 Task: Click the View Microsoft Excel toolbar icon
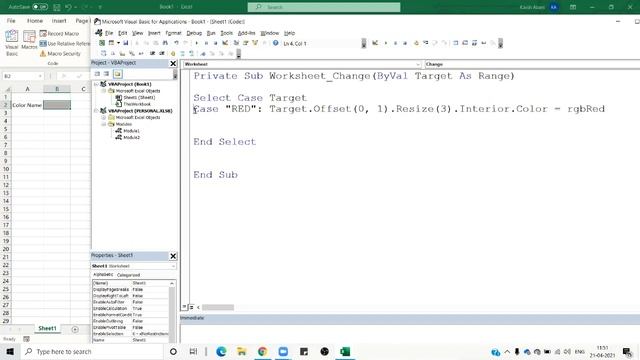[x=102, y=43]
